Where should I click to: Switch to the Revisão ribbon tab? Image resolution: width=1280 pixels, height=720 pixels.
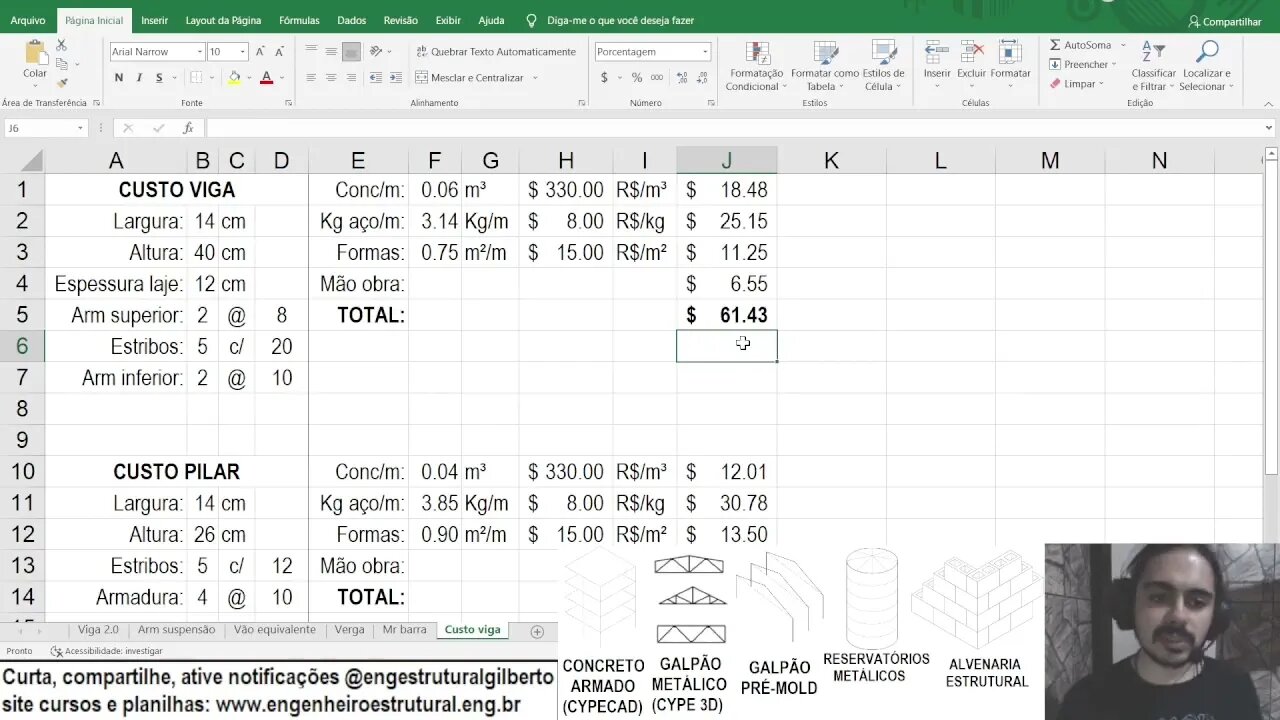coord(401,20)
